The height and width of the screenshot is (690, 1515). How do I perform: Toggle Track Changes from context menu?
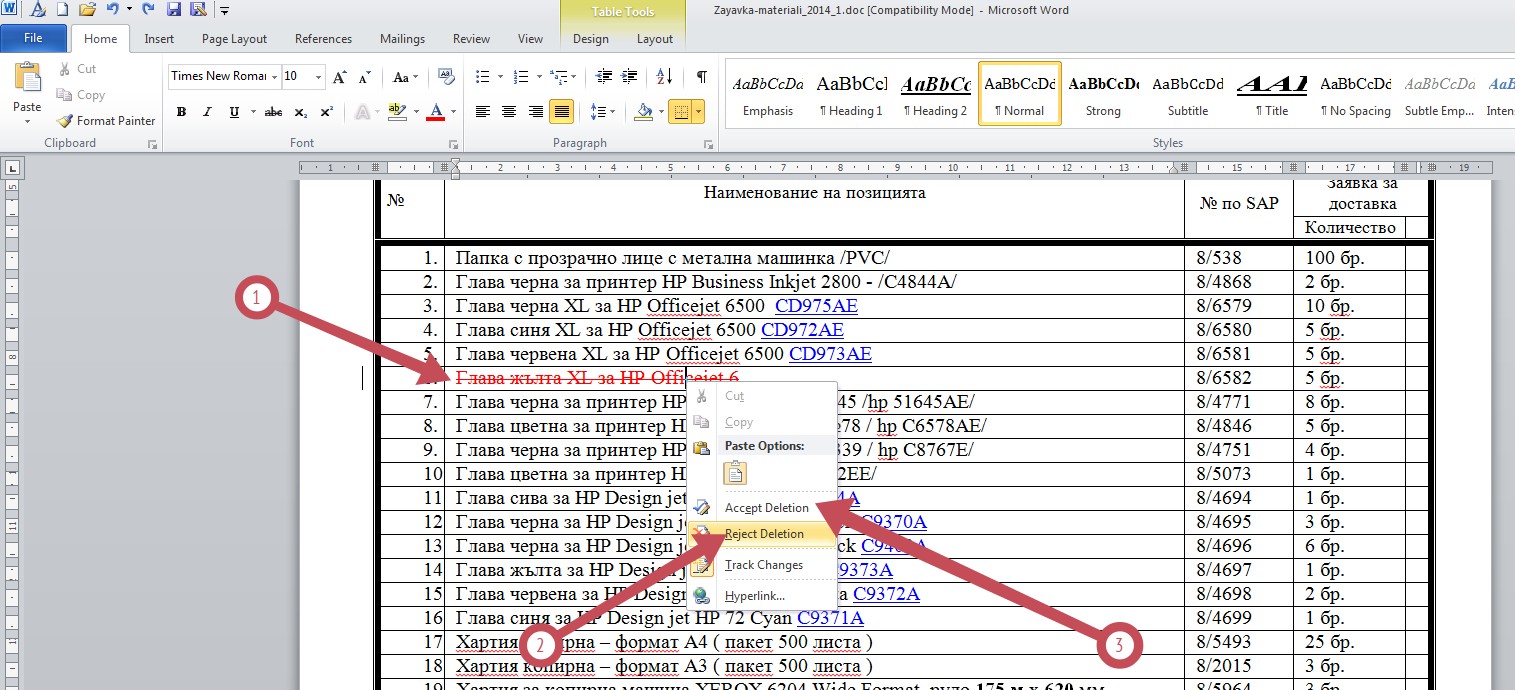pyautogui.click(x=763, y=565)
